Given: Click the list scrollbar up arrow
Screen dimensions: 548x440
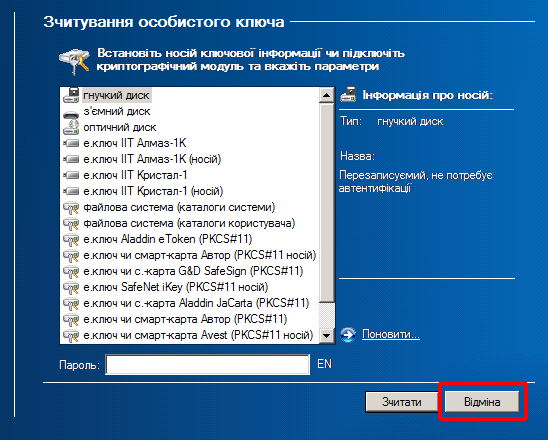Looking at the screenshot, I should pyautogui.click(x=327, y=95).
